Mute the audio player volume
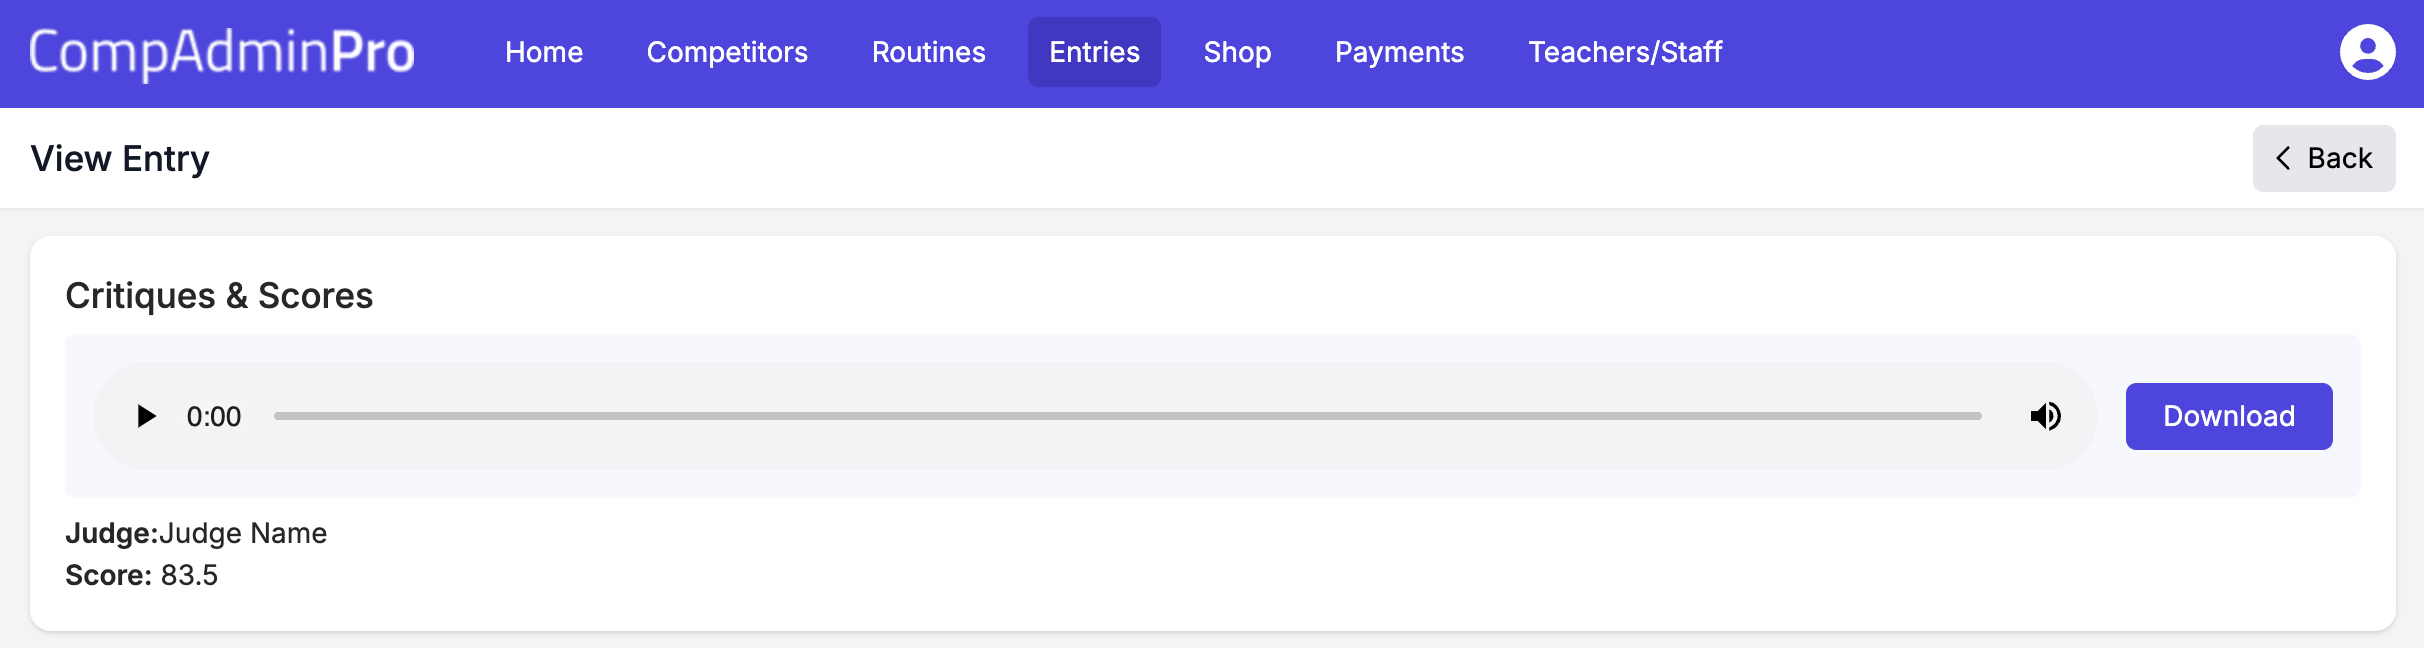2424x648 pixels. click(2045, 416)
